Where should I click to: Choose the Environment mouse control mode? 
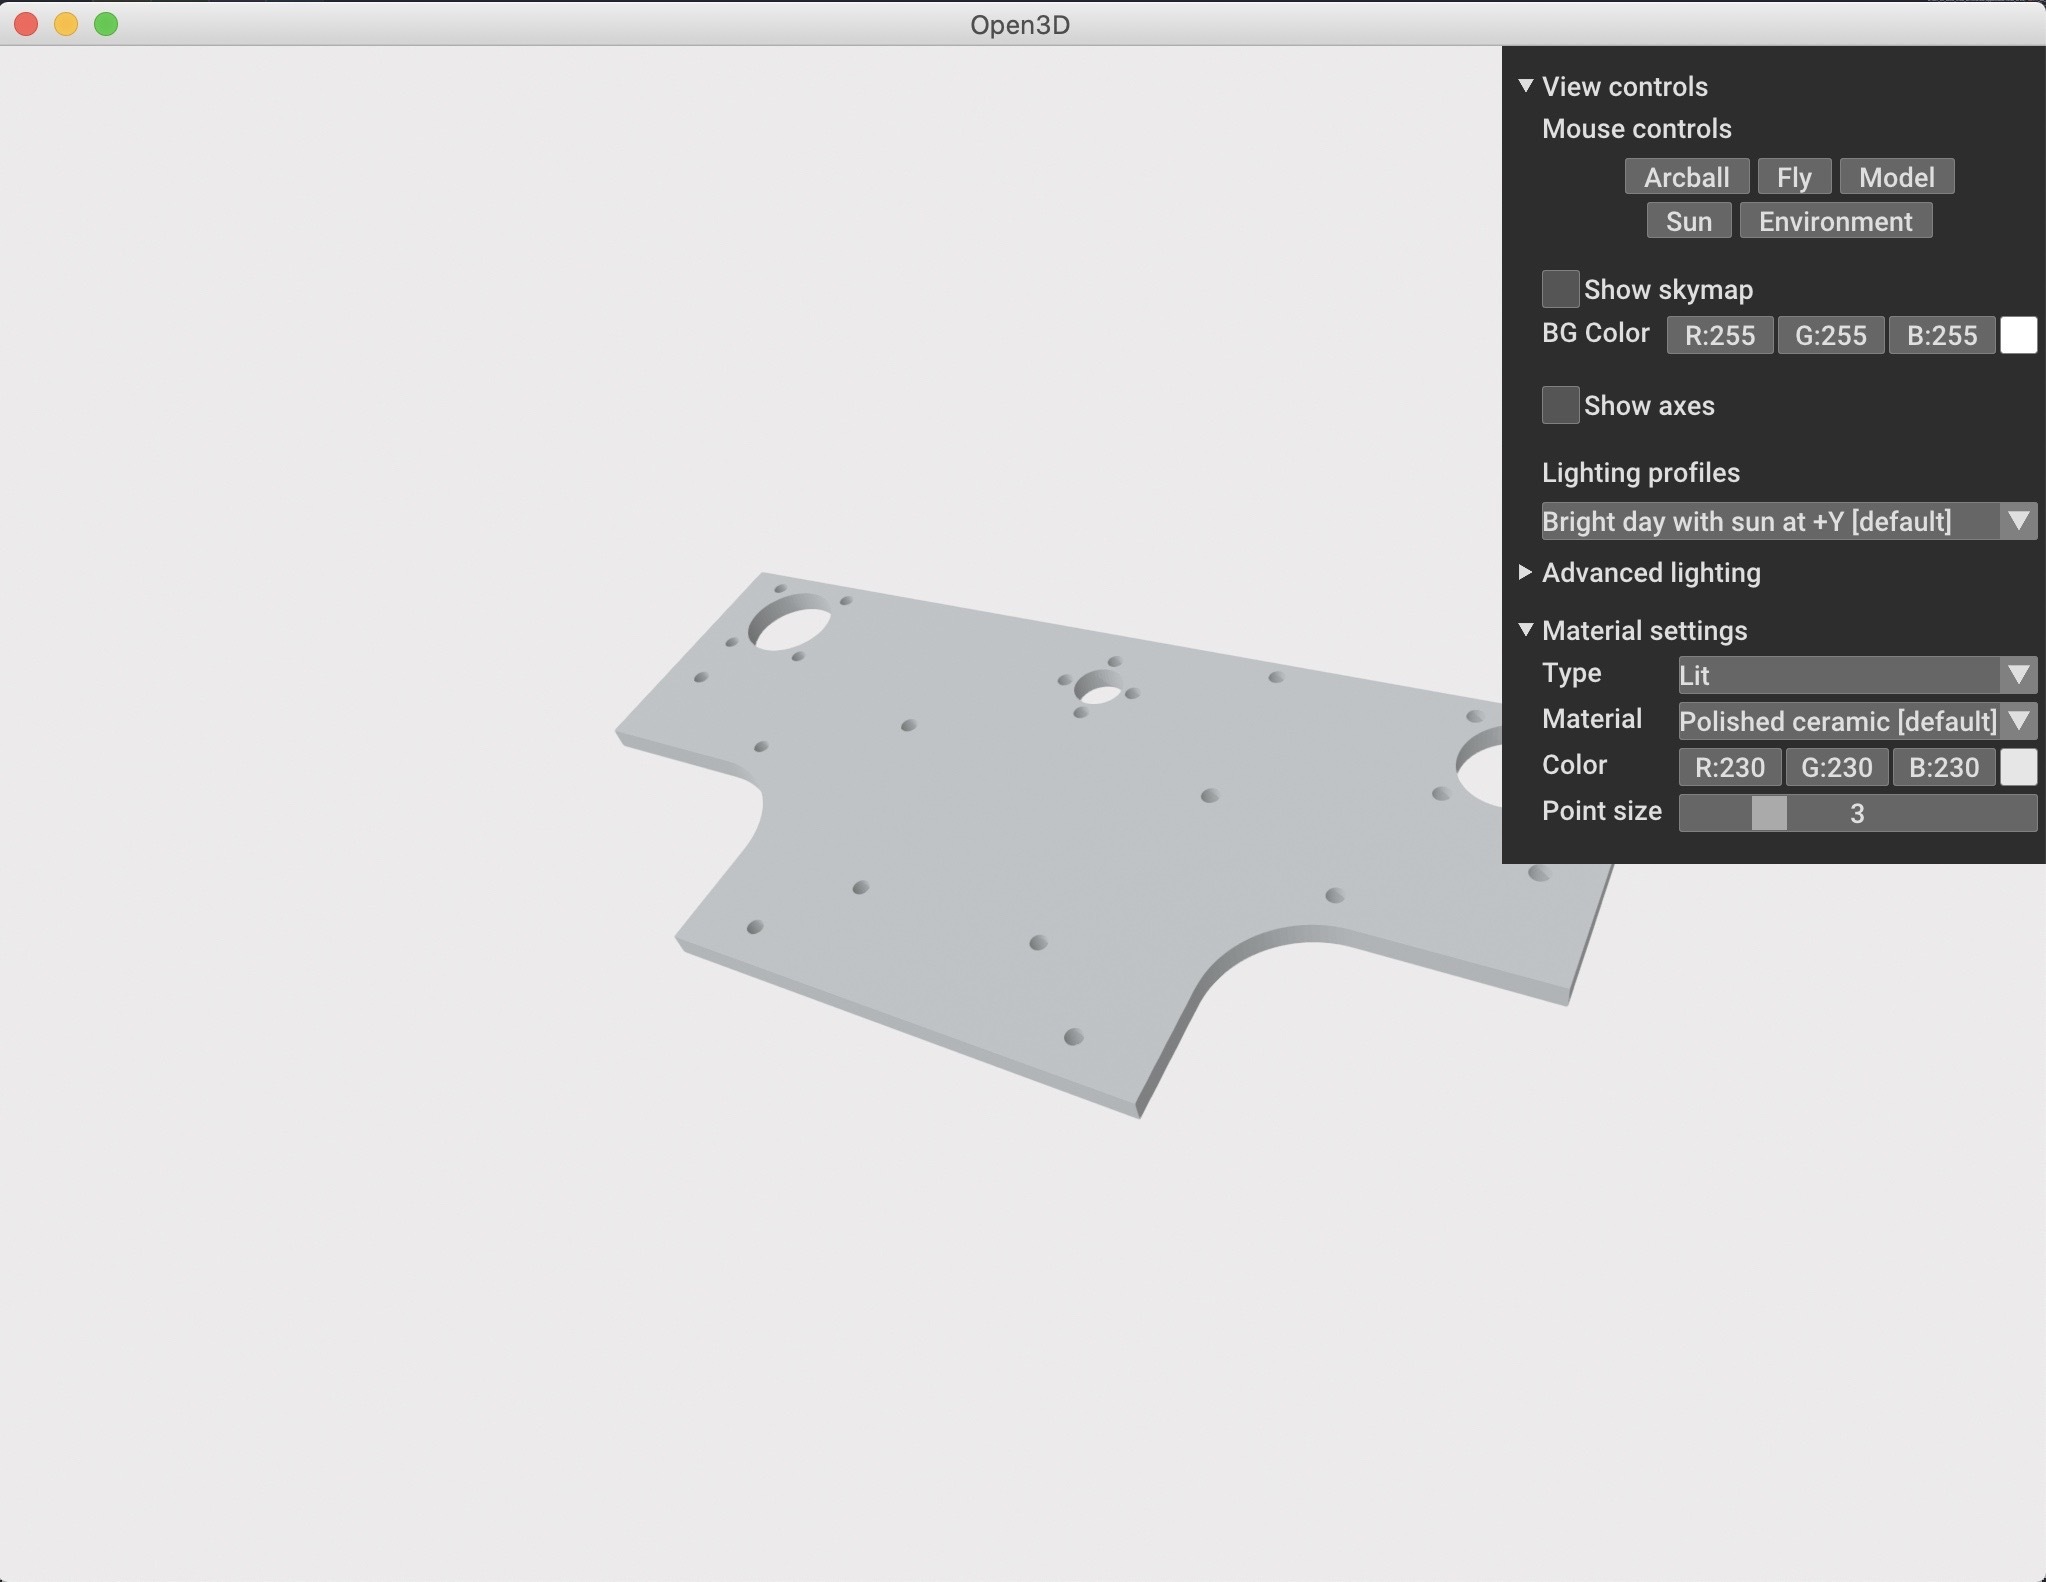(1835, 220)
